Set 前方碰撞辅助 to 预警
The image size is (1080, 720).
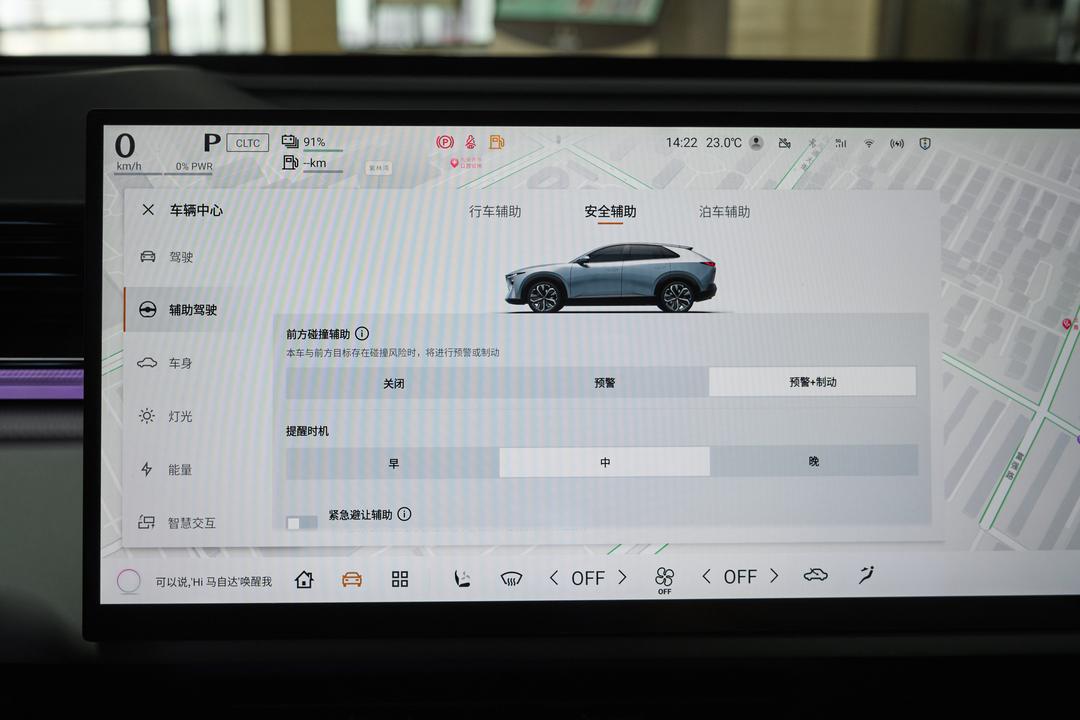pos(604,382)
